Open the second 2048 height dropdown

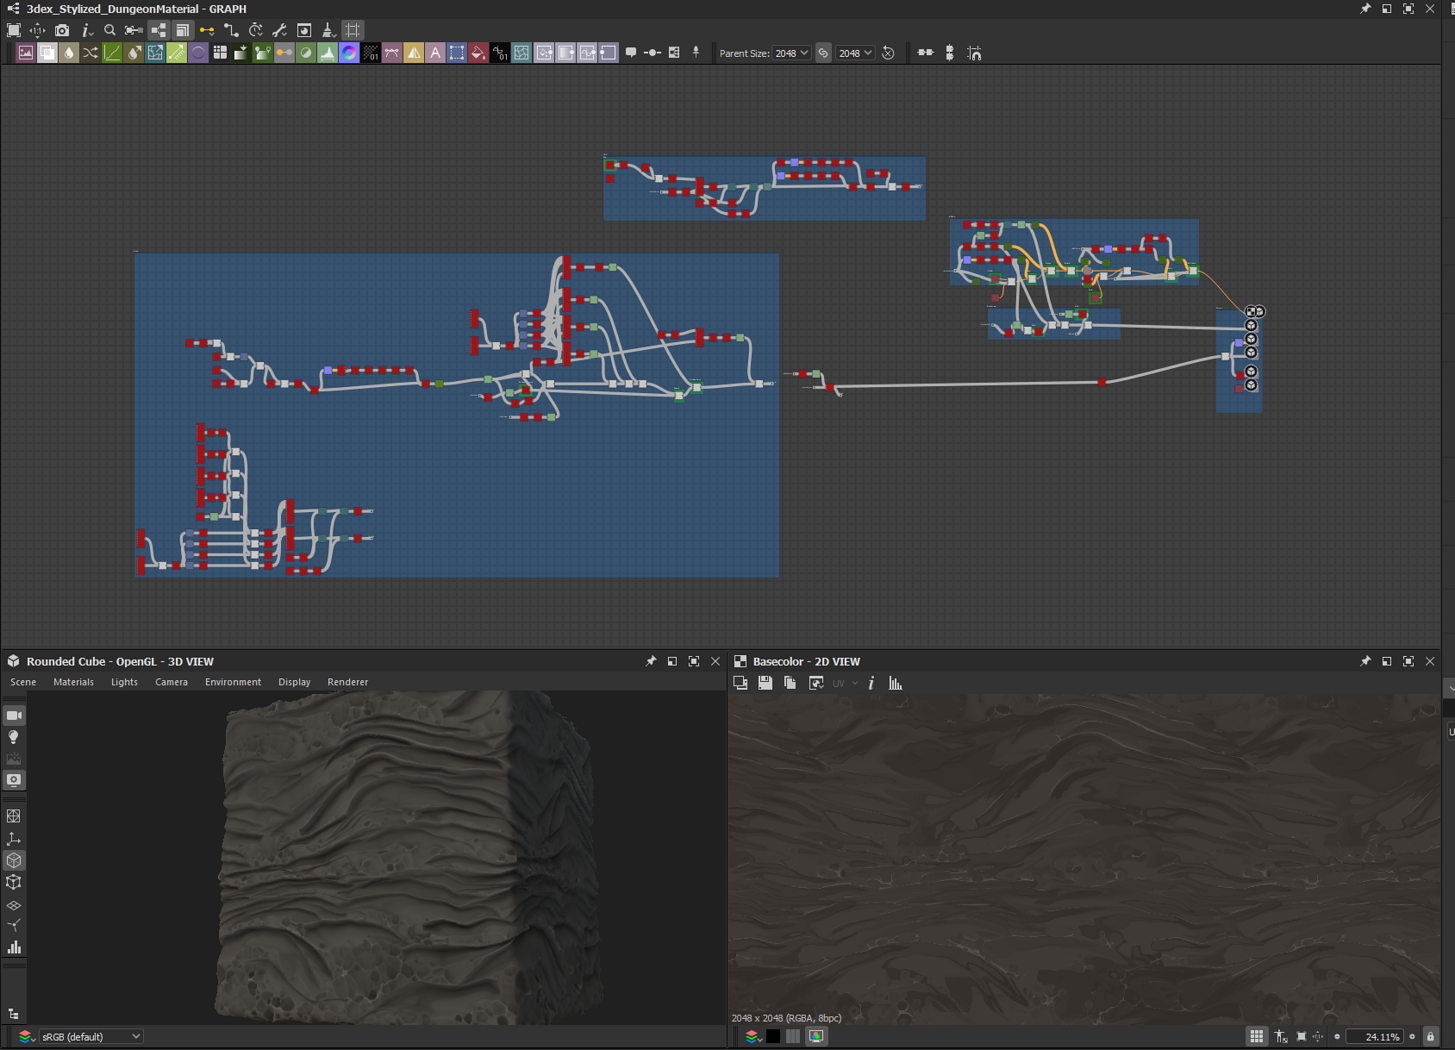[x=855, y=53]
